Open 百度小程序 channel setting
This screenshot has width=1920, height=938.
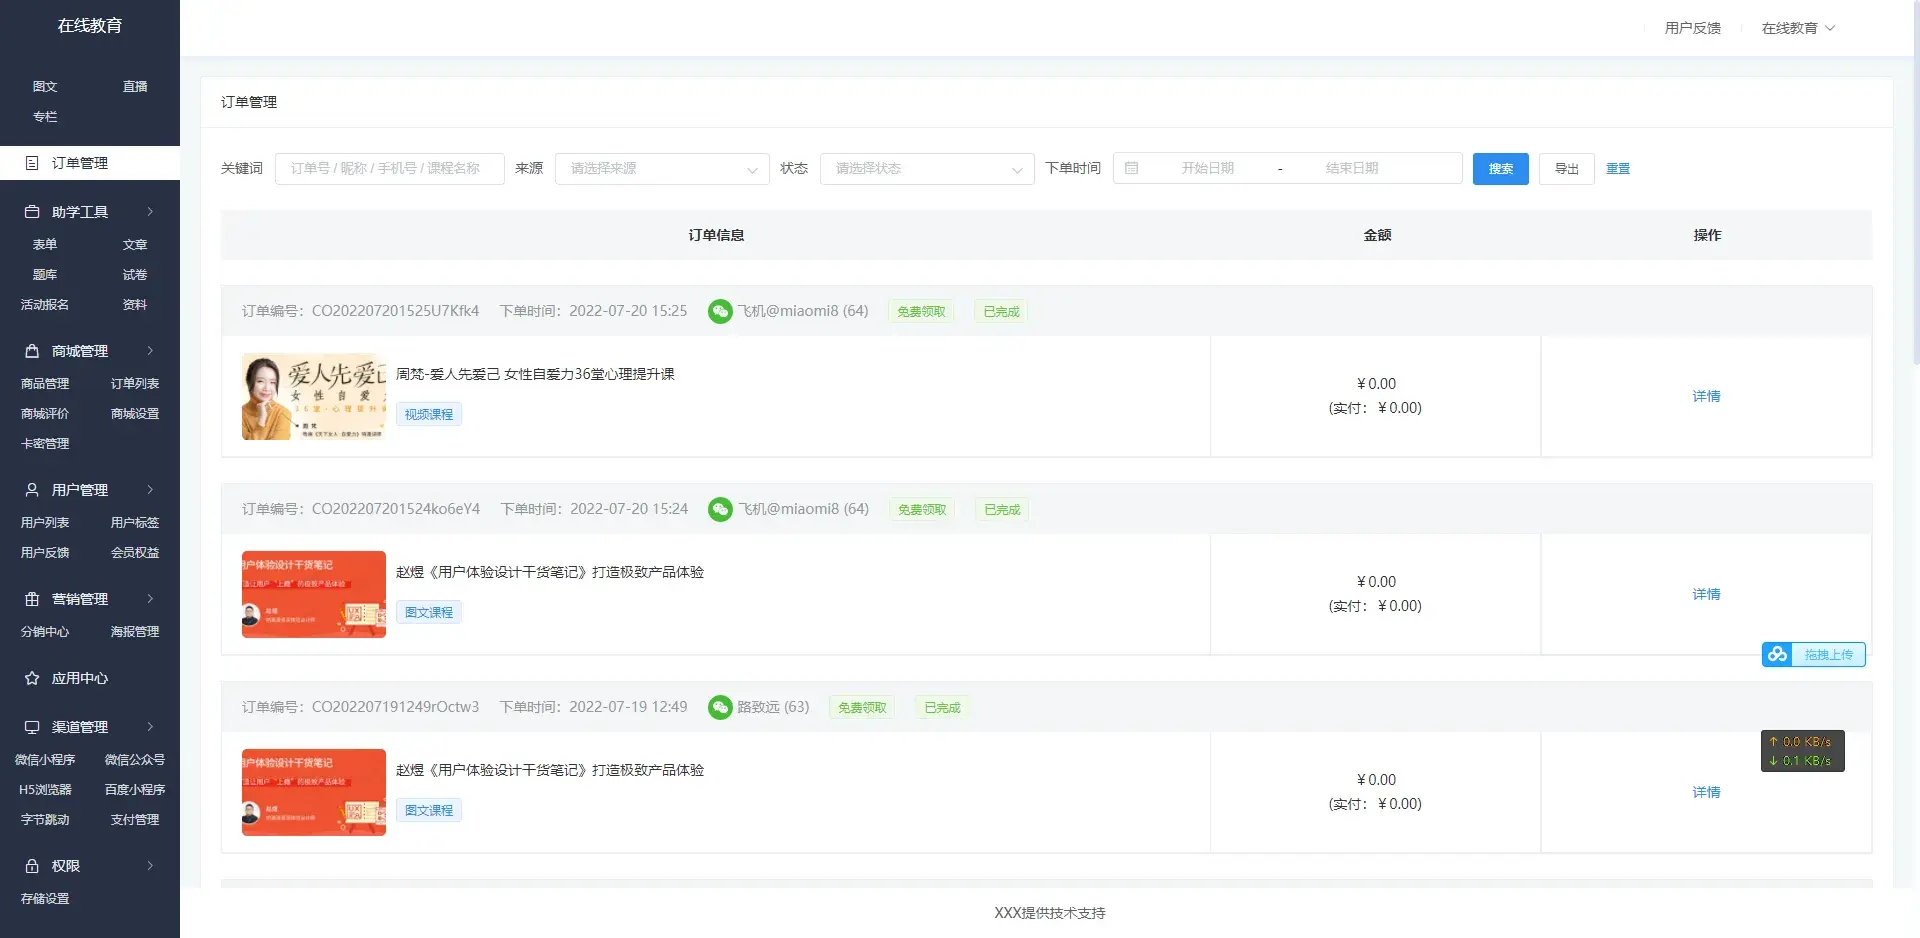(x=135, y=790)
